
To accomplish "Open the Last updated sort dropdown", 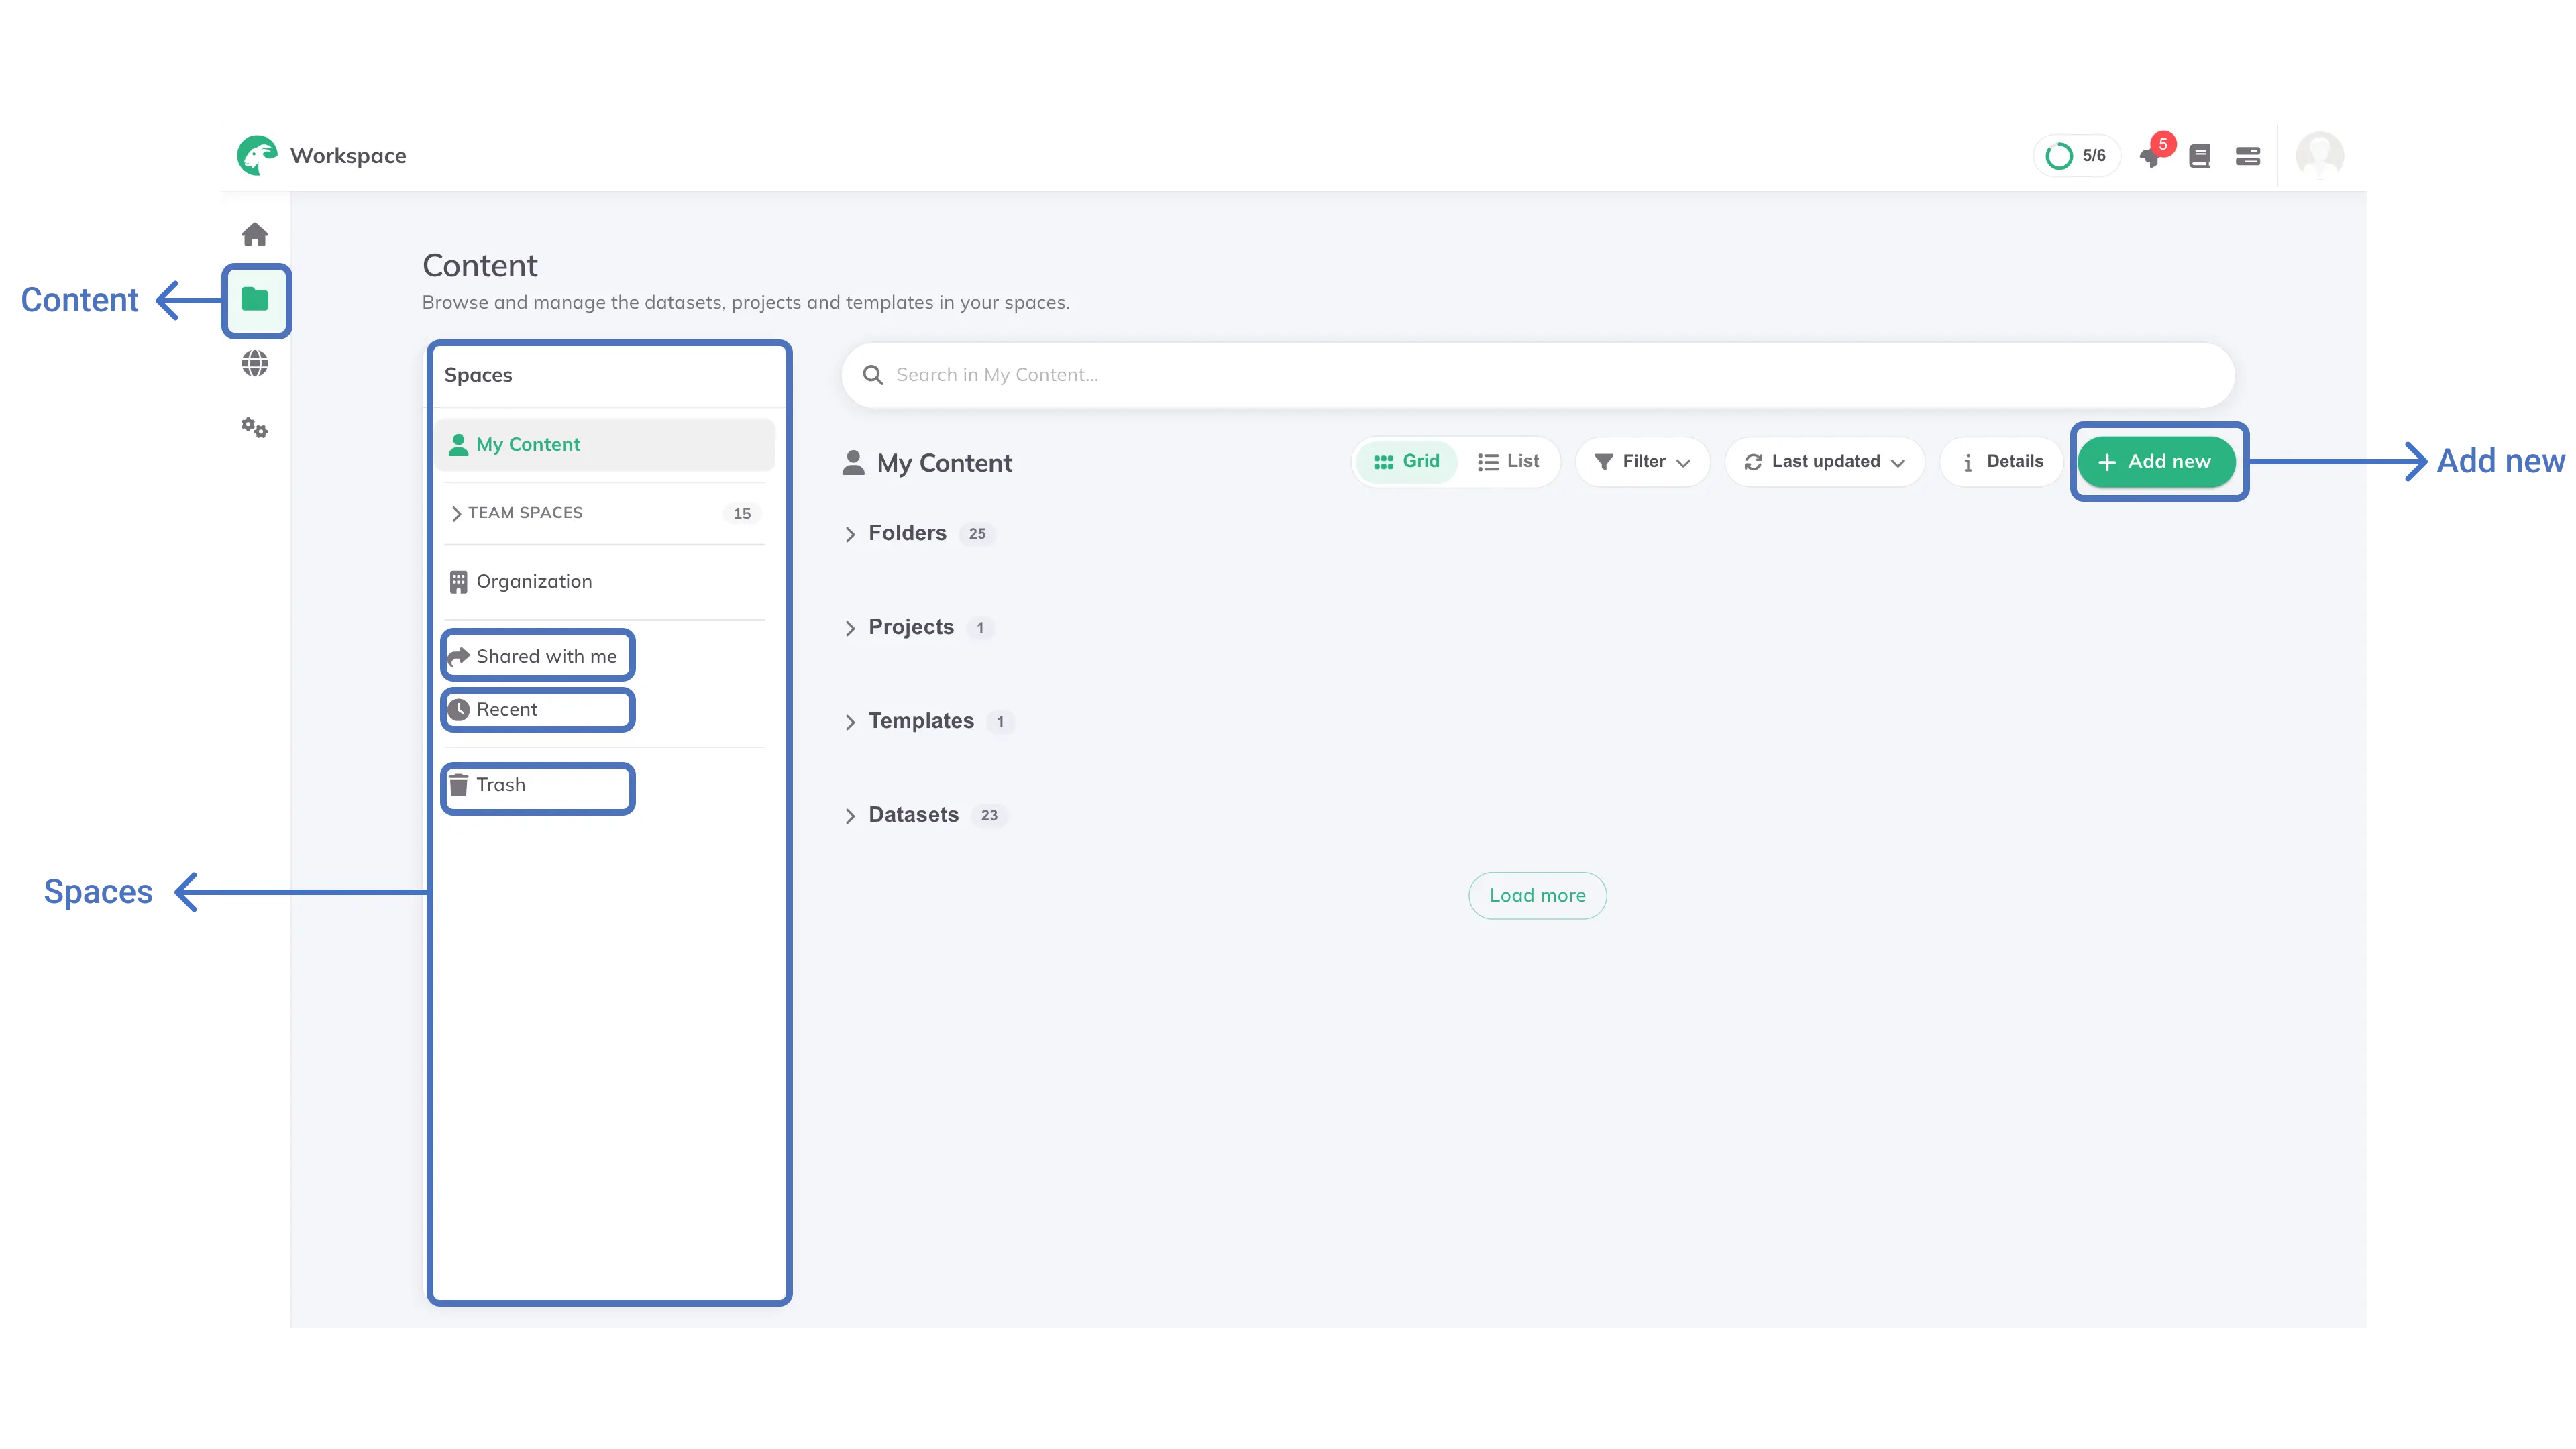I will pyautogui.click(x=1824, y=461).
